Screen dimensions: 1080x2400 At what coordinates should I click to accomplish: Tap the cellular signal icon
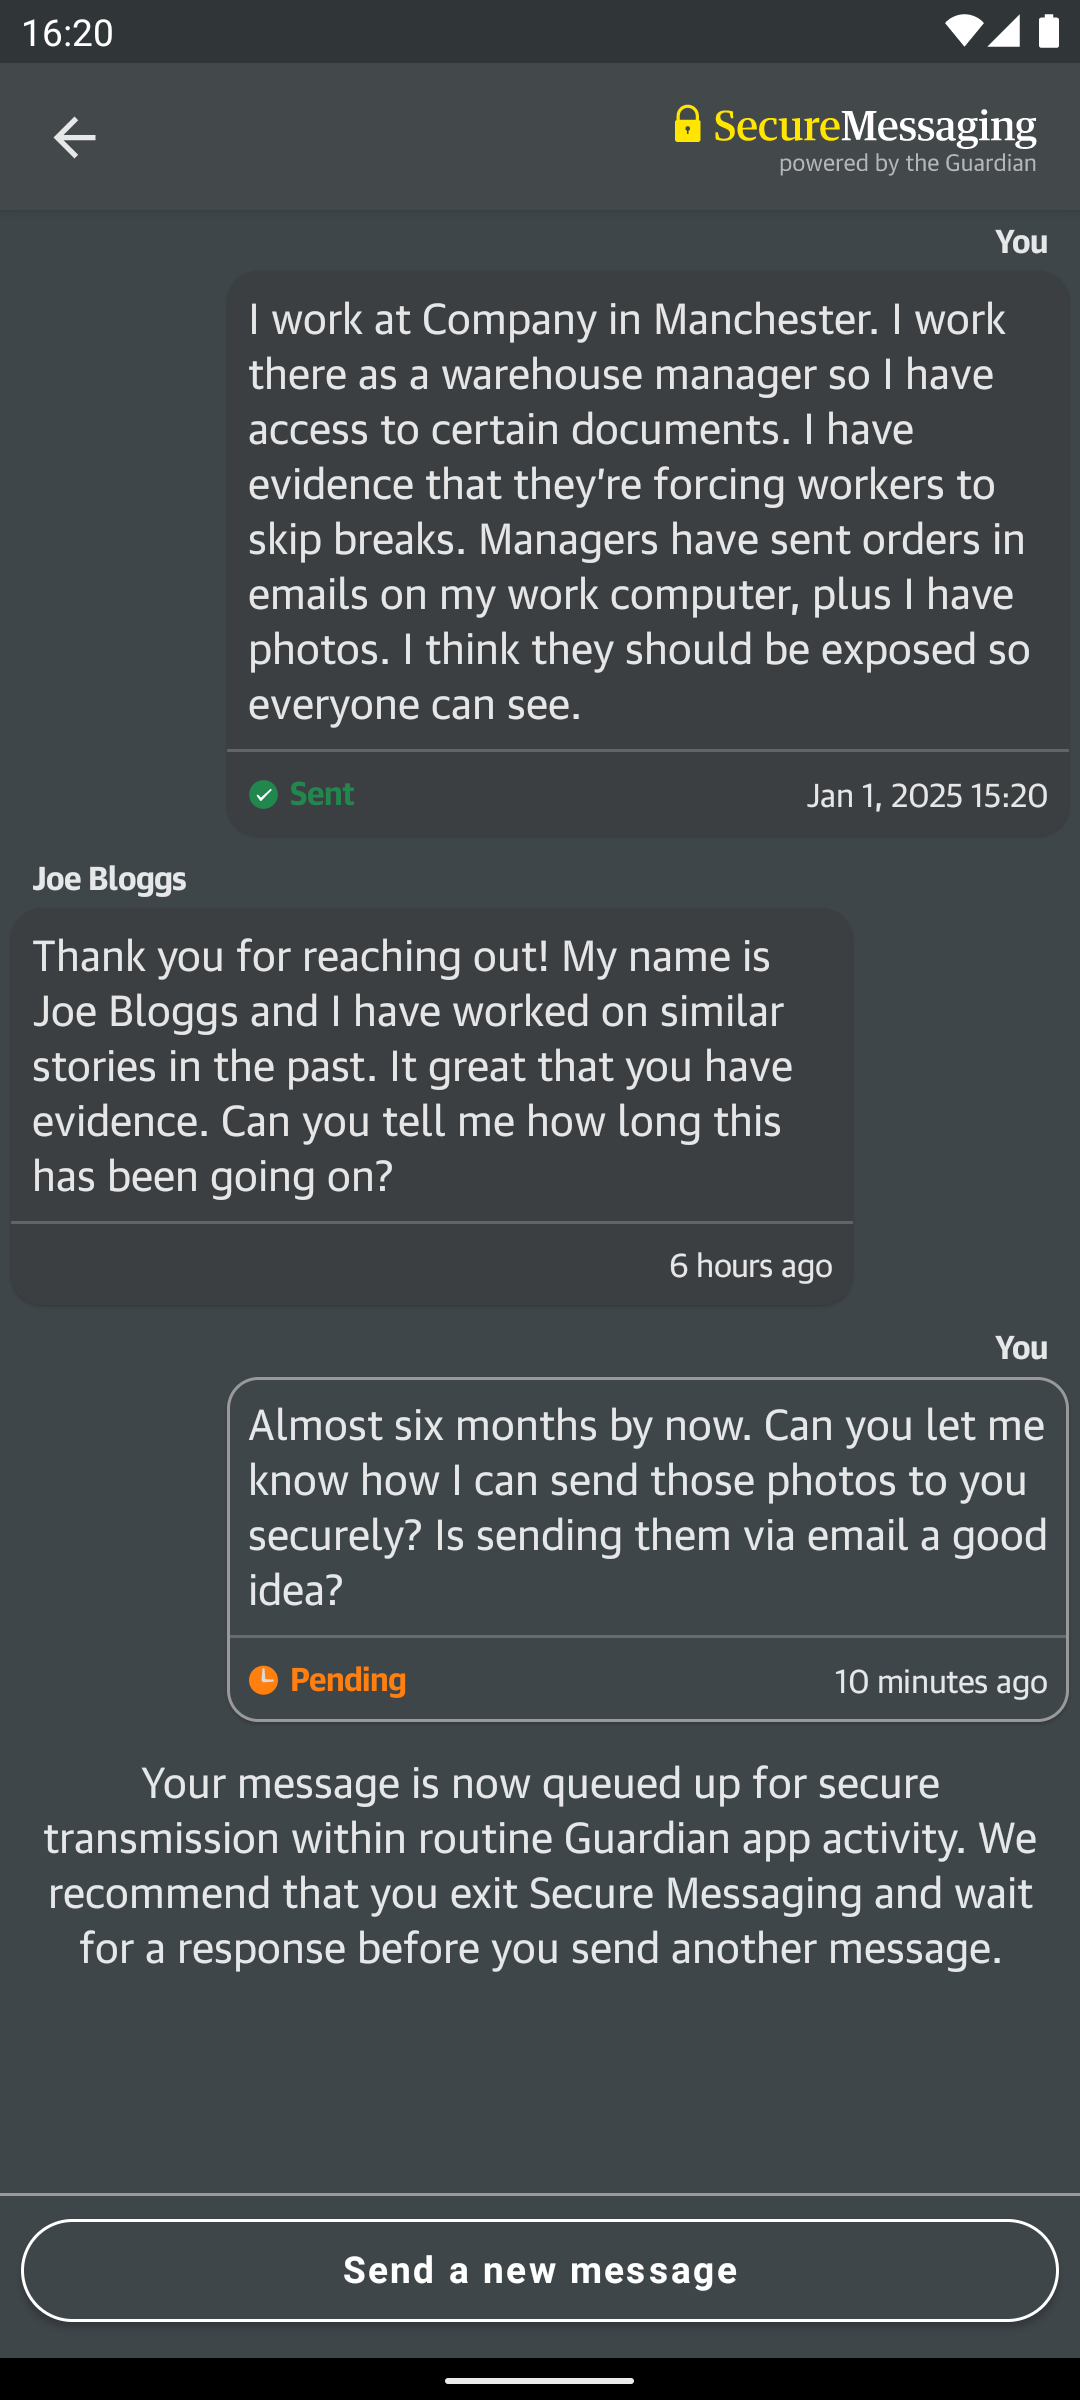(1005, 32)
